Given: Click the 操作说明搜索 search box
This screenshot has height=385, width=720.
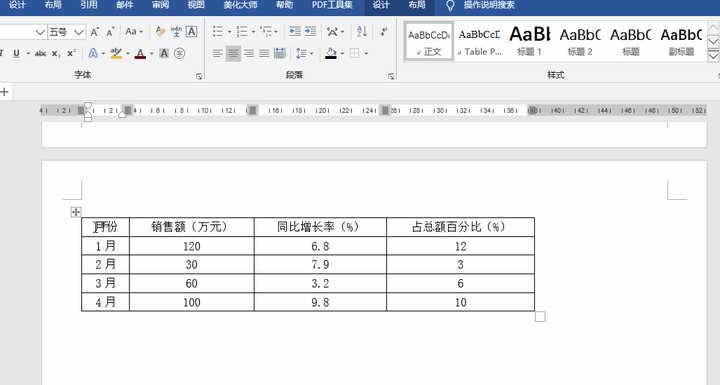Looking at the screenshot, I should click(x=489, y=5).
